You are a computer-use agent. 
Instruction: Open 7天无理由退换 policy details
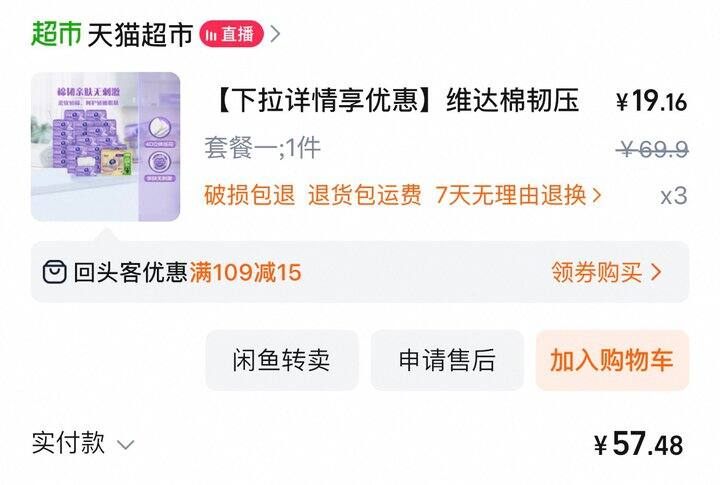click(x=511, y=195)
